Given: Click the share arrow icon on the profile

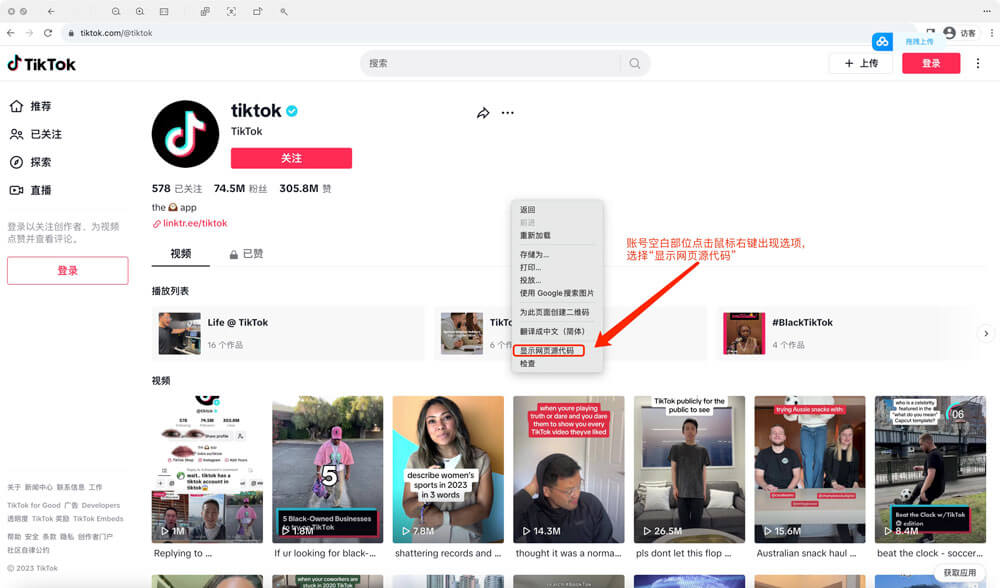Looking at the screenshot, I should (483, 113).
